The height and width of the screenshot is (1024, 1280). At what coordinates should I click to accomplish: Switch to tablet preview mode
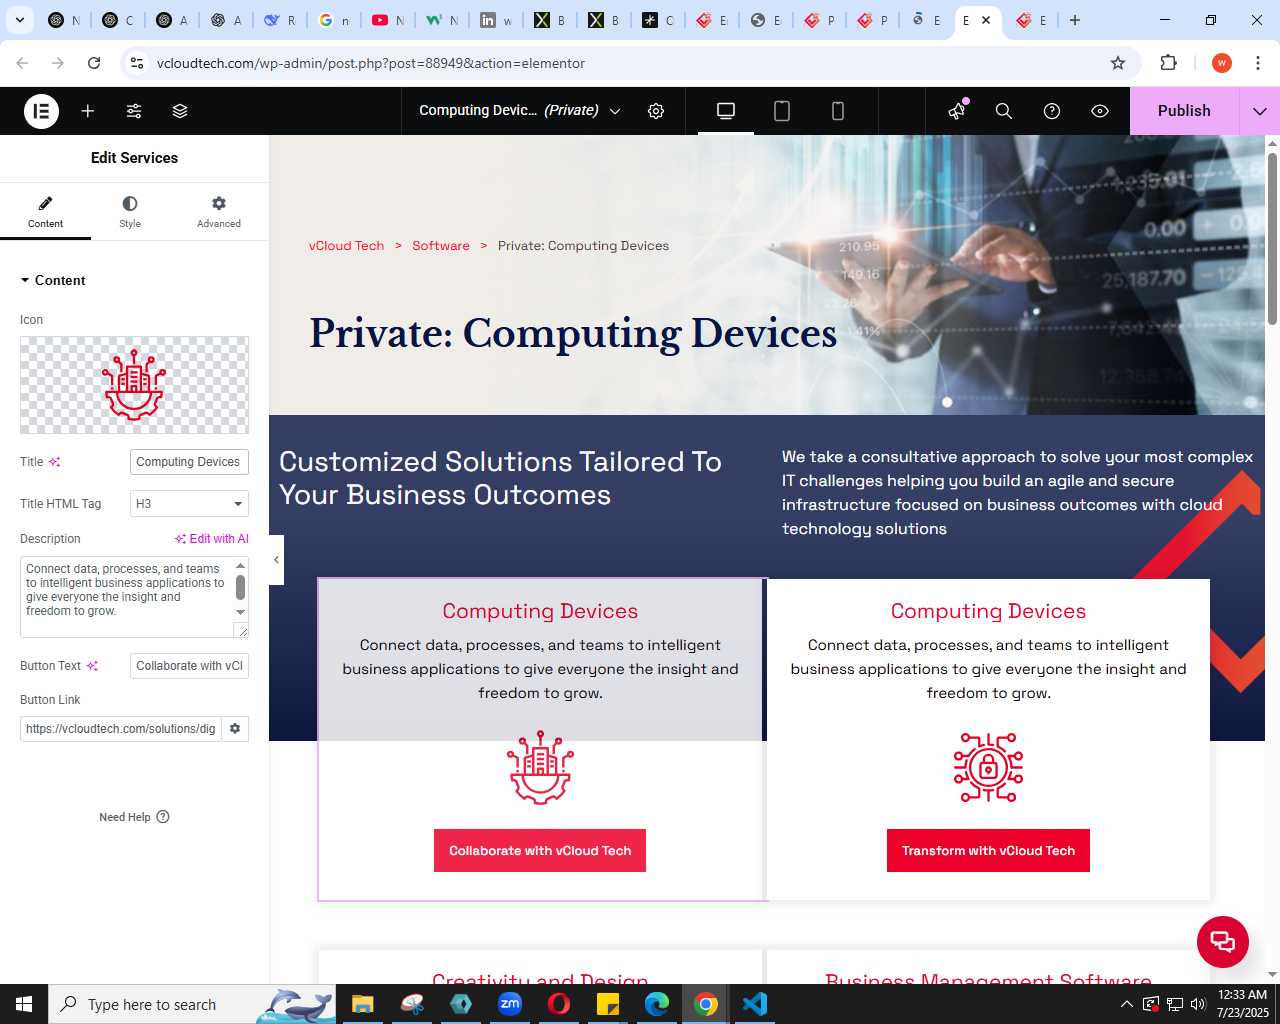point(782,111)
